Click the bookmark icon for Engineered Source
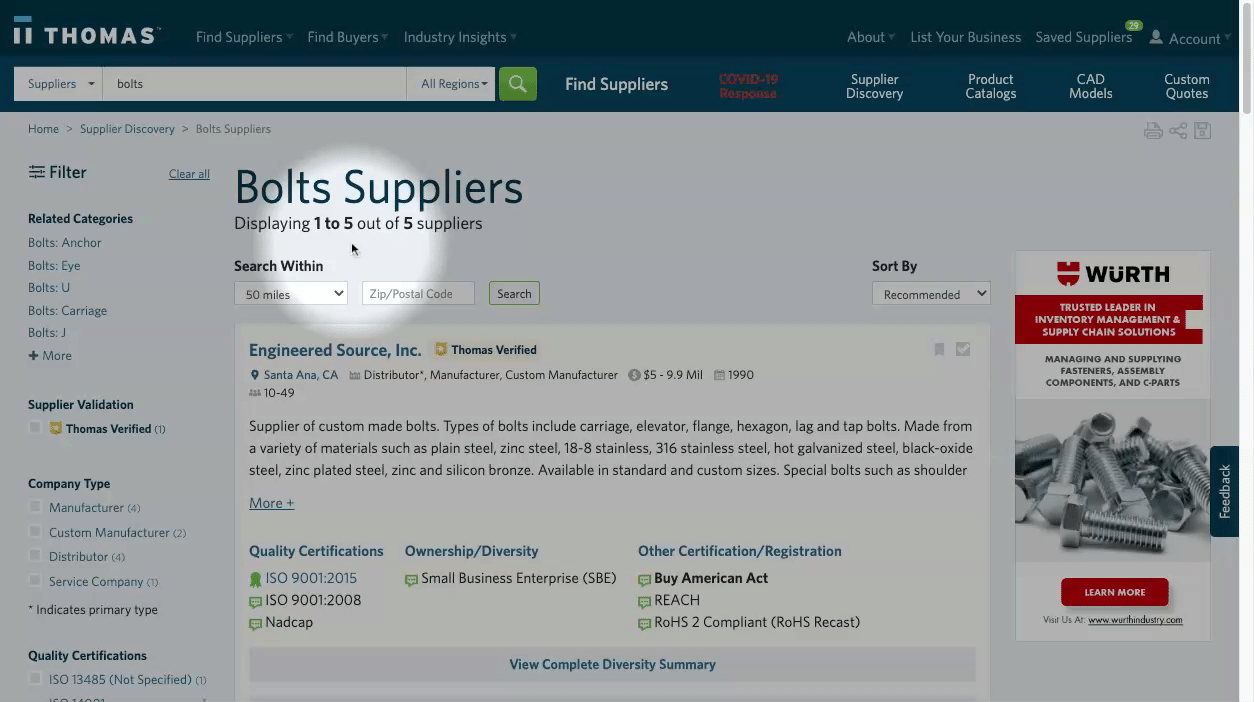Viewport: 1254px width, 702px height. point(939,350)
